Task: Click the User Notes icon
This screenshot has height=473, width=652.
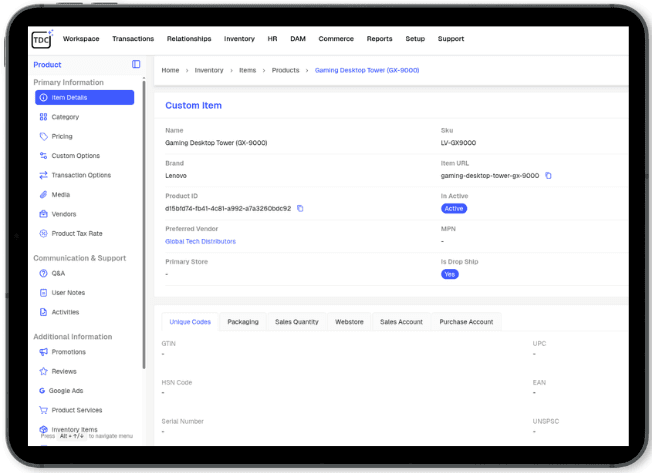Action: click(x=43, y=293)
